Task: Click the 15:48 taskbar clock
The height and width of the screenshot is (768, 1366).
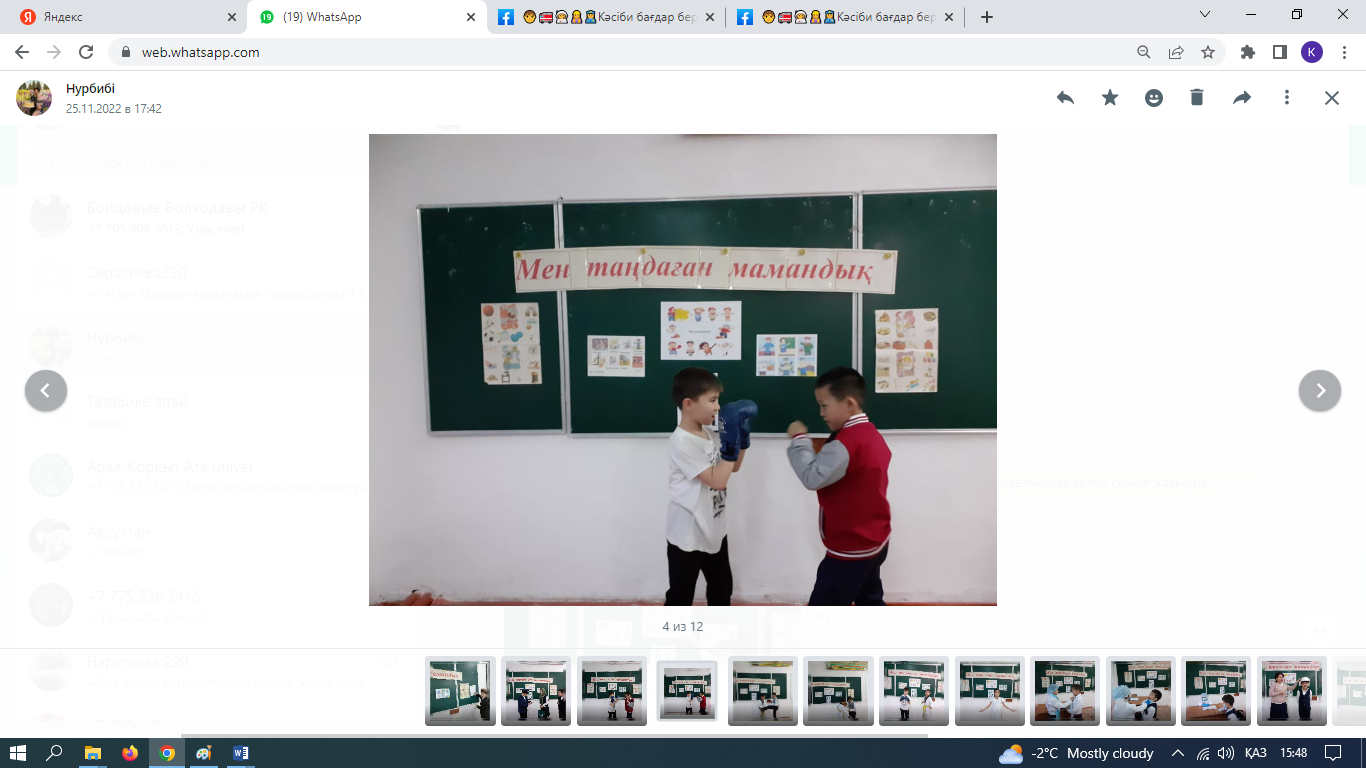Action: coord(1293,753)
